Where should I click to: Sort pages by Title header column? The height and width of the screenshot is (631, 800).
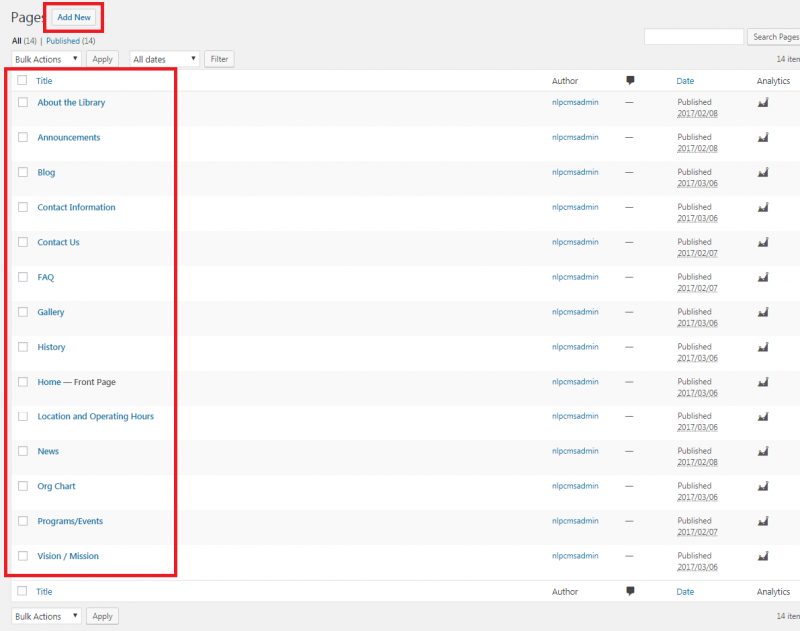coord(44,81)
